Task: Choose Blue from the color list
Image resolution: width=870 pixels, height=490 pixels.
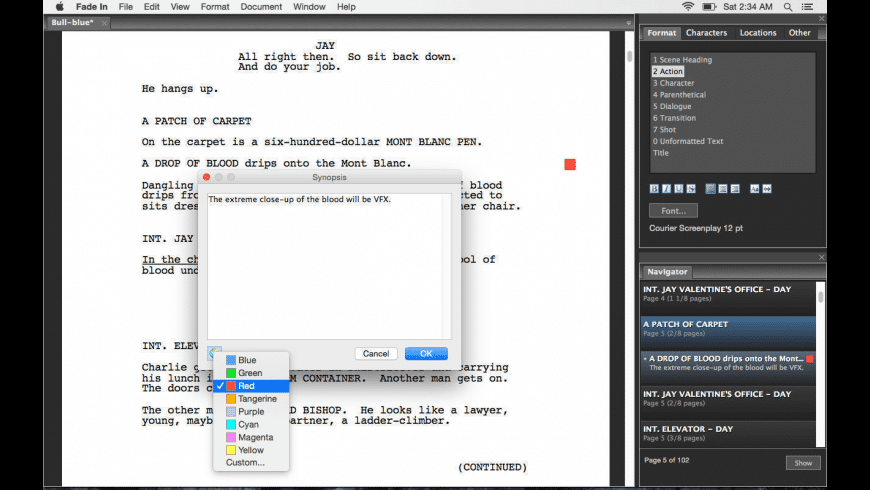Action: point(251,360)
